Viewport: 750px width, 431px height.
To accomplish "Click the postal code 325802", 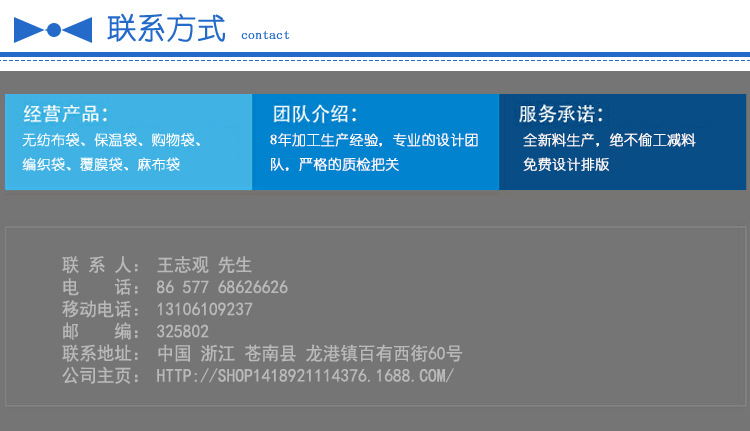I will (x=182, y=332).
